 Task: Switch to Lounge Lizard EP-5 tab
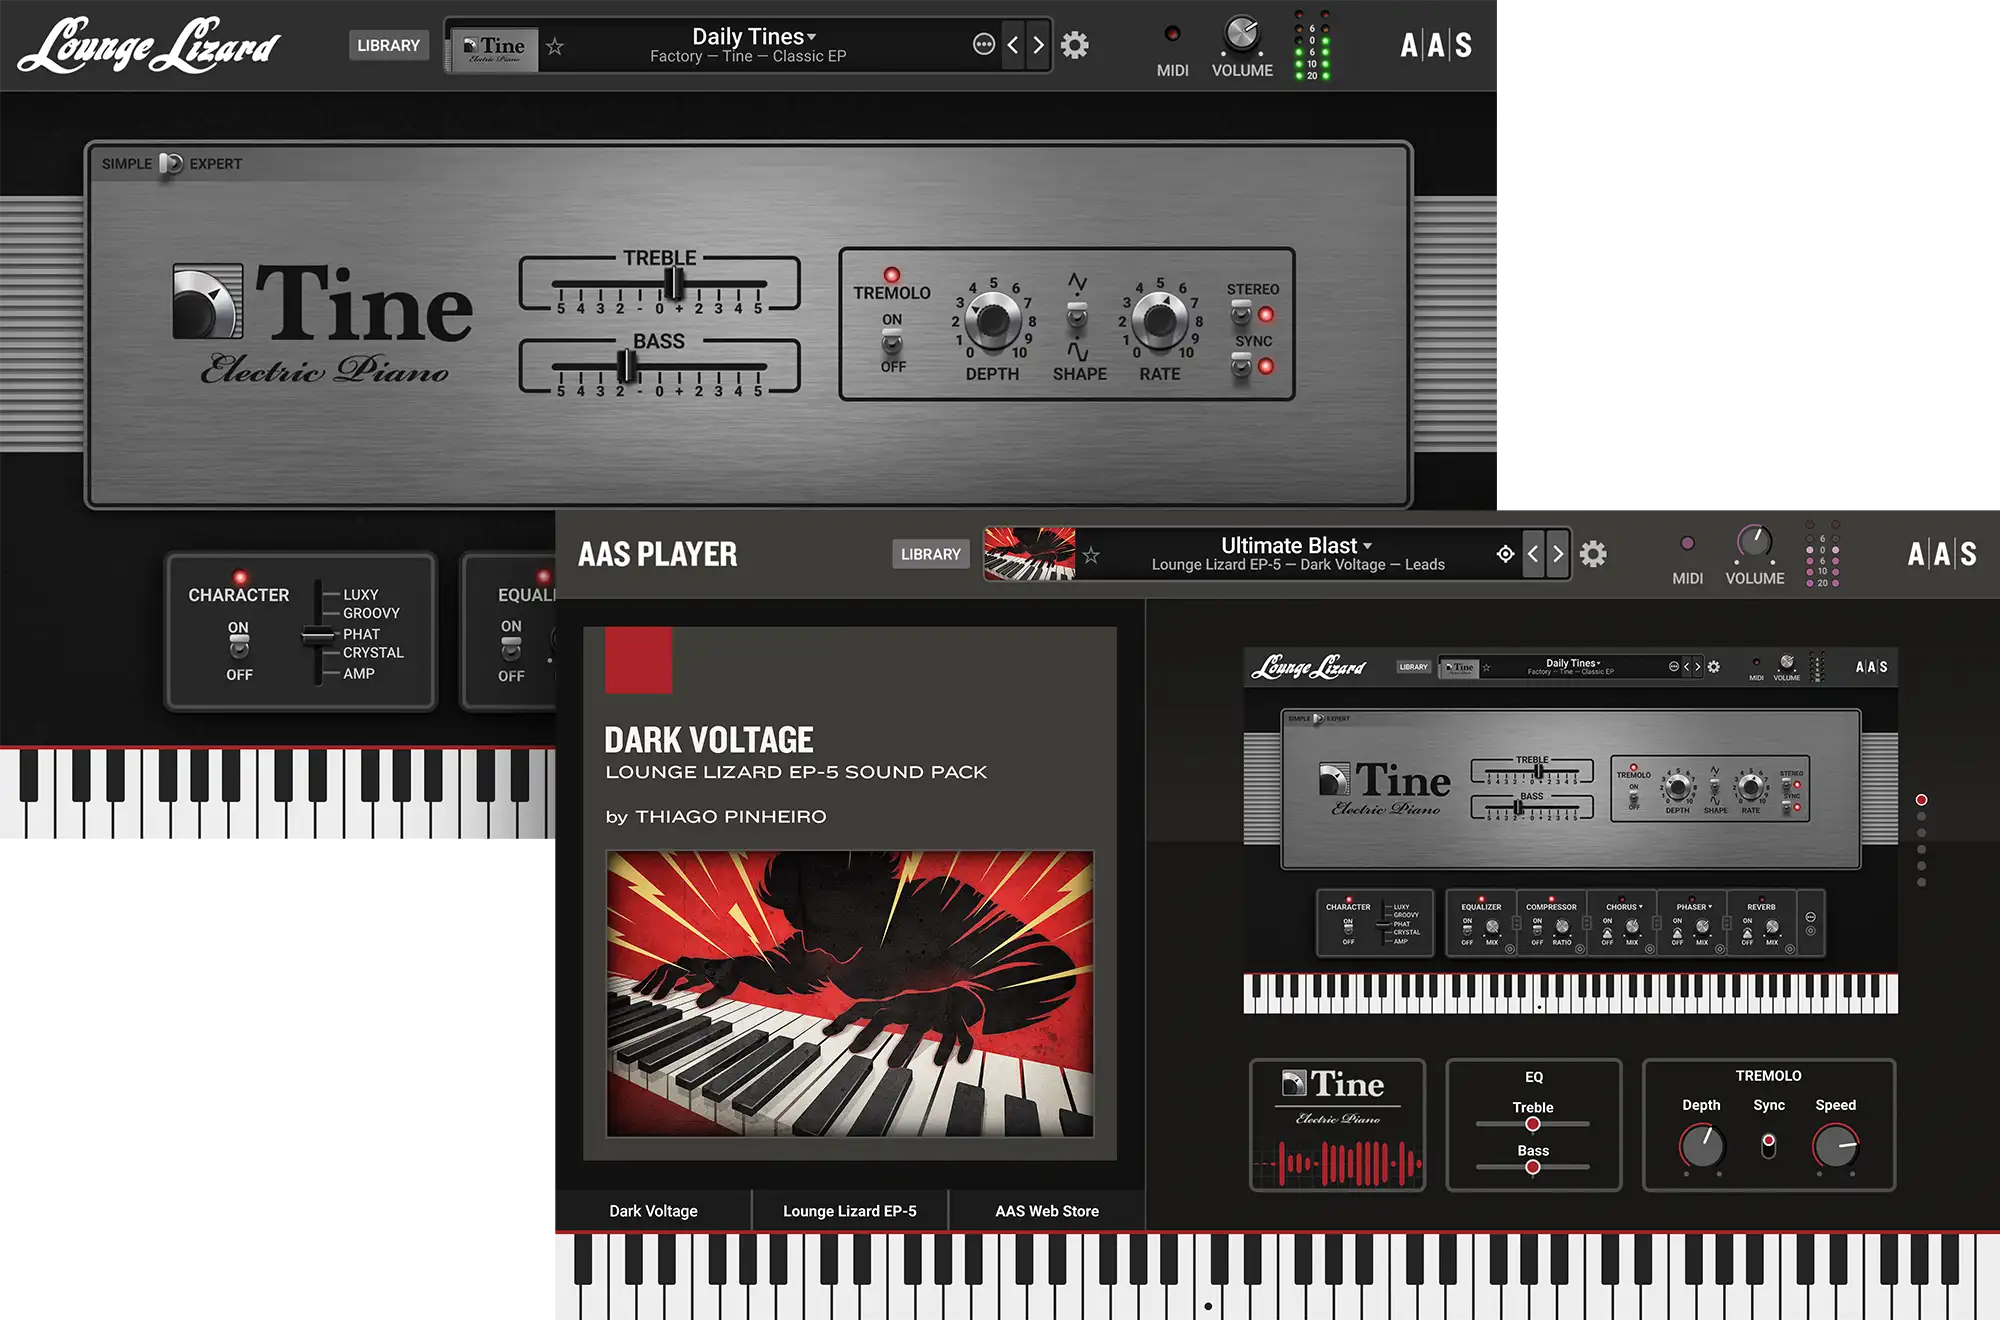pyautogui.click(x=850, y=1211)
